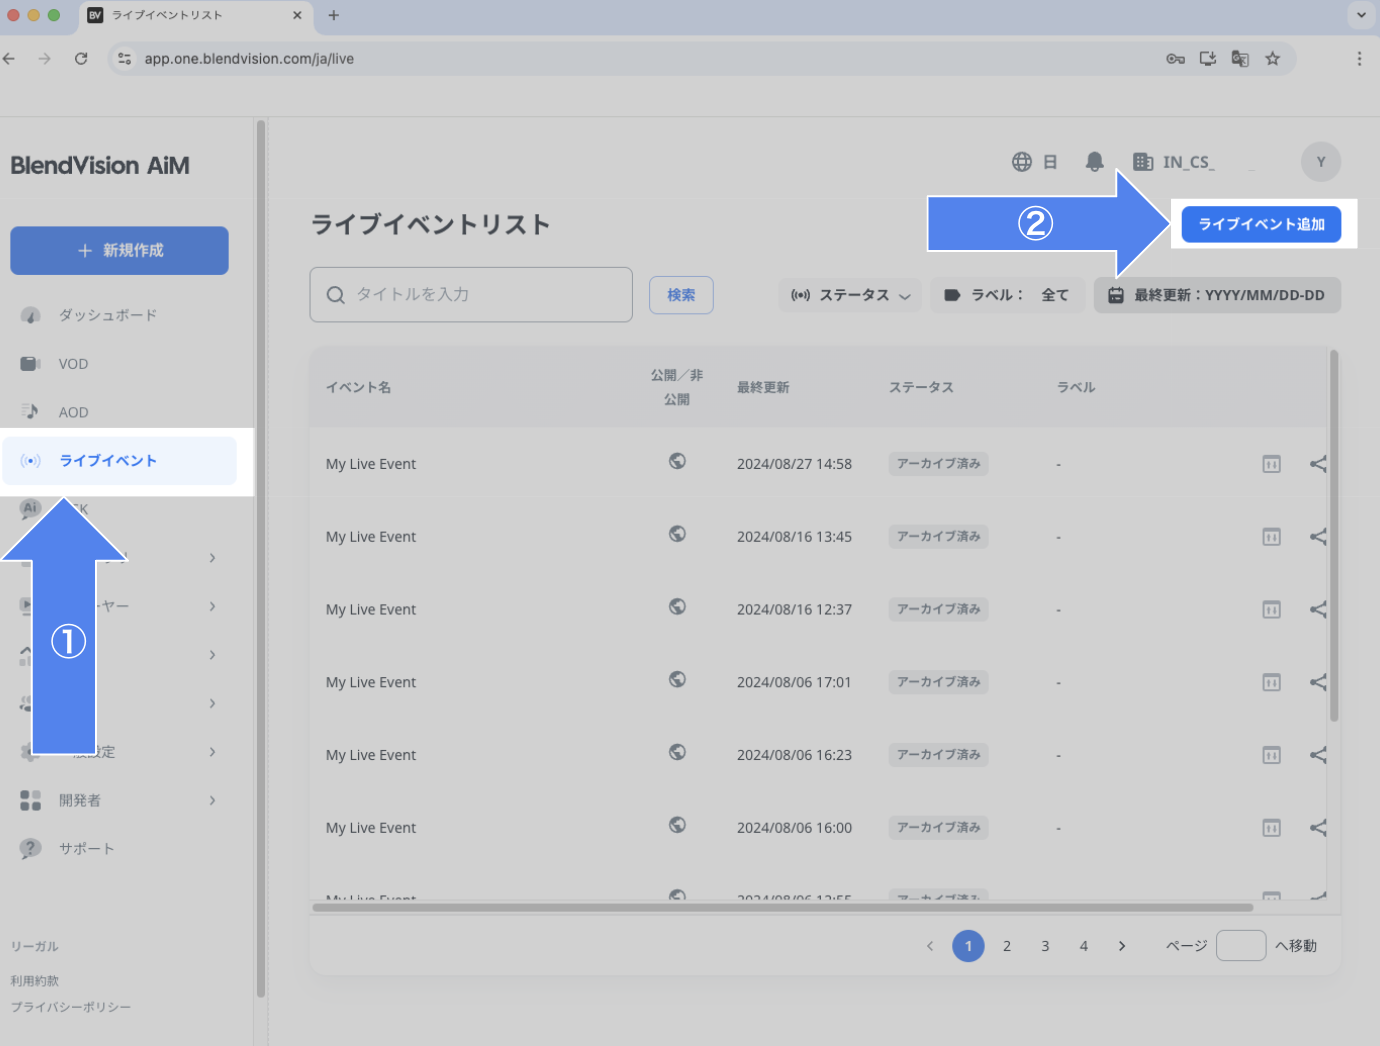
Task: Click the 検索 button
Action: (681, 295)
